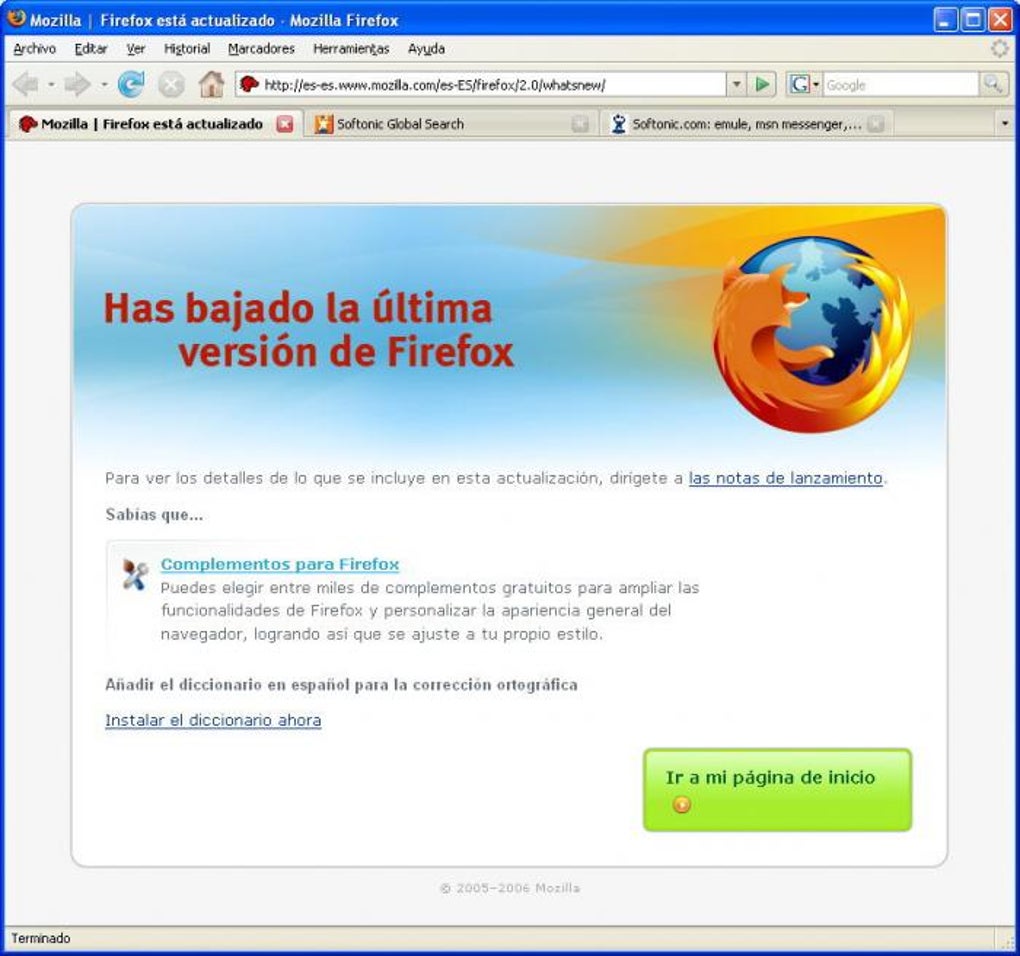
Task: Choose search engine via Google dropdown
Action: coord(804,85)
